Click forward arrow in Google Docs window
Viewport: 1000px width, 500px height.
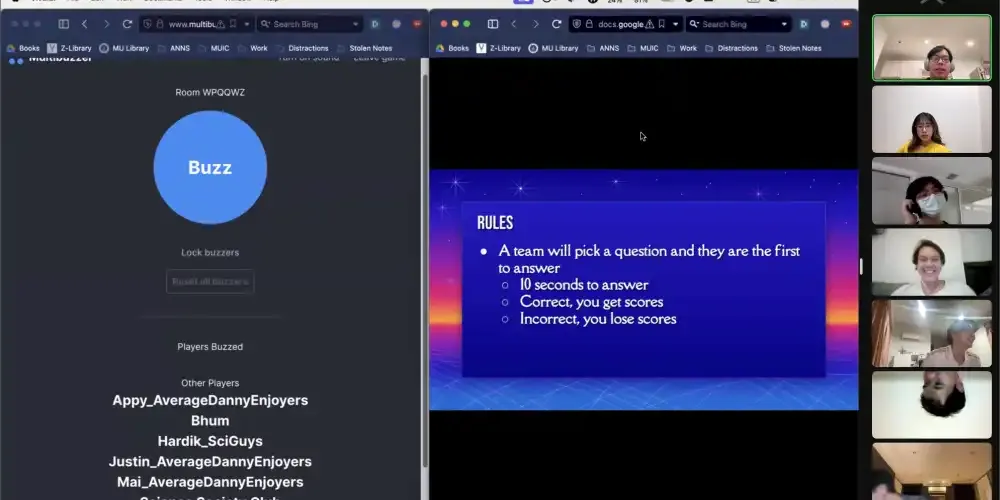click(x=535, y=24)
